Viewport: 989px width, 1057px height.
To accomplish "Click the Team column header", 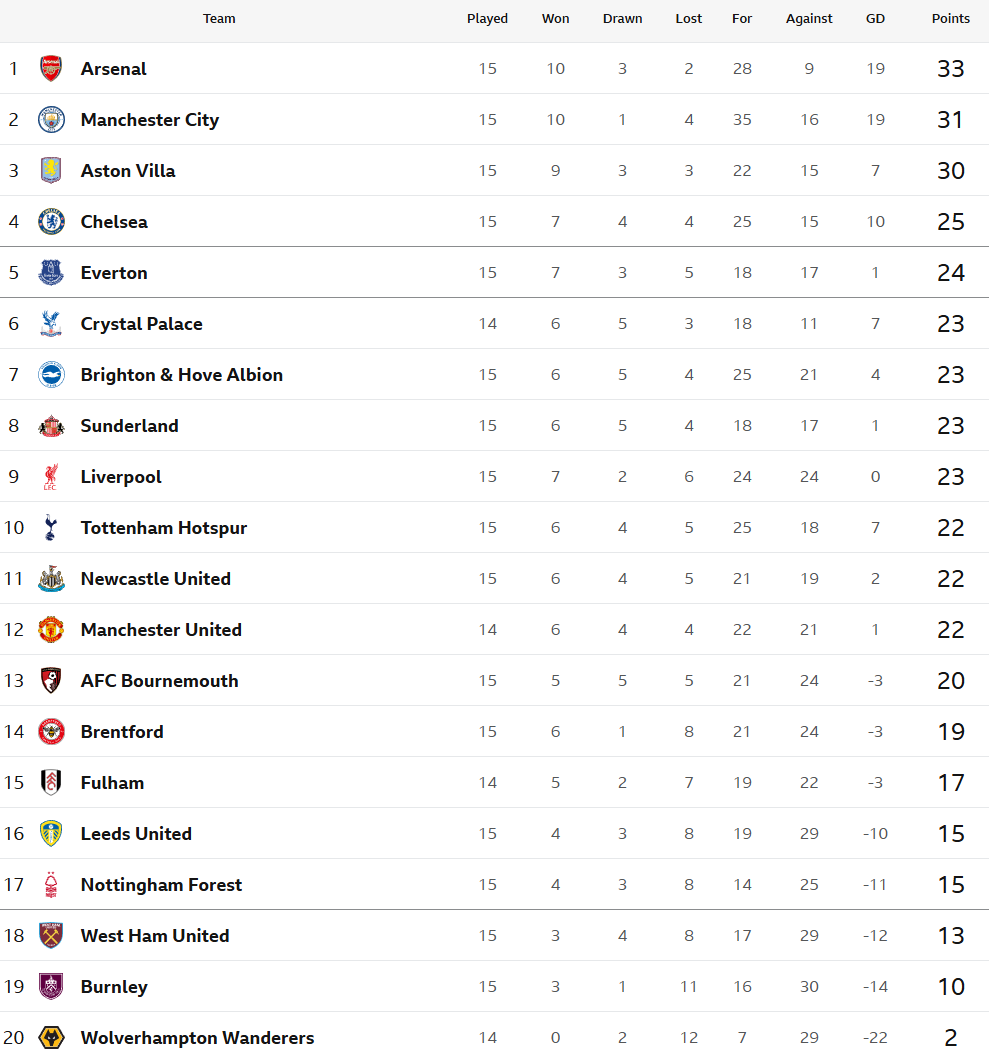I will coord(219,19).
